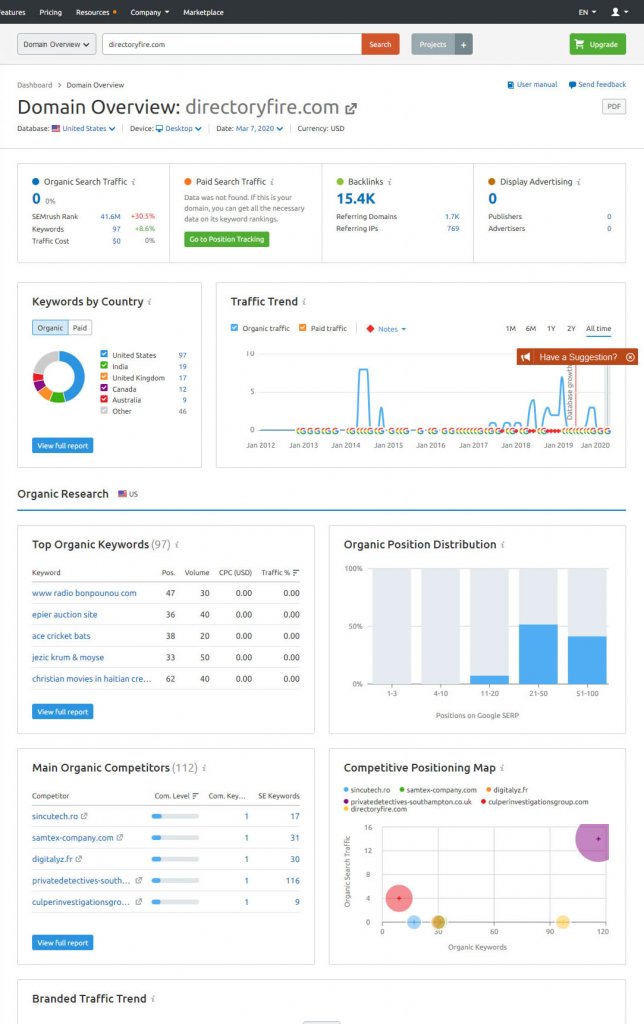Viewport: 644px width, 1024px height.
Task: Open the user account icon menu
Action: pyautogui.click(x=619, y=12)
